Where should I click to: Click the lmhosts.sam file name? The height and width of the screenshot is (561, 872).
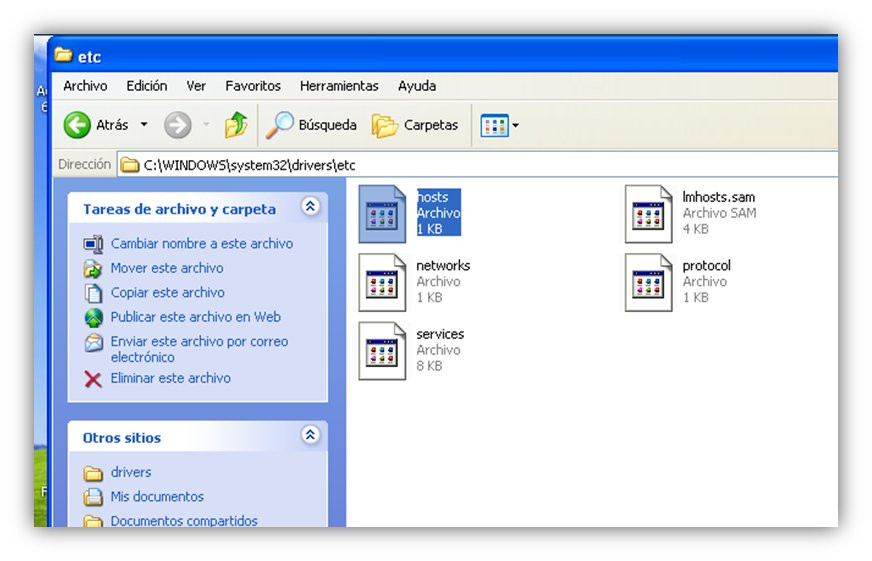click(x=719, y=197)
